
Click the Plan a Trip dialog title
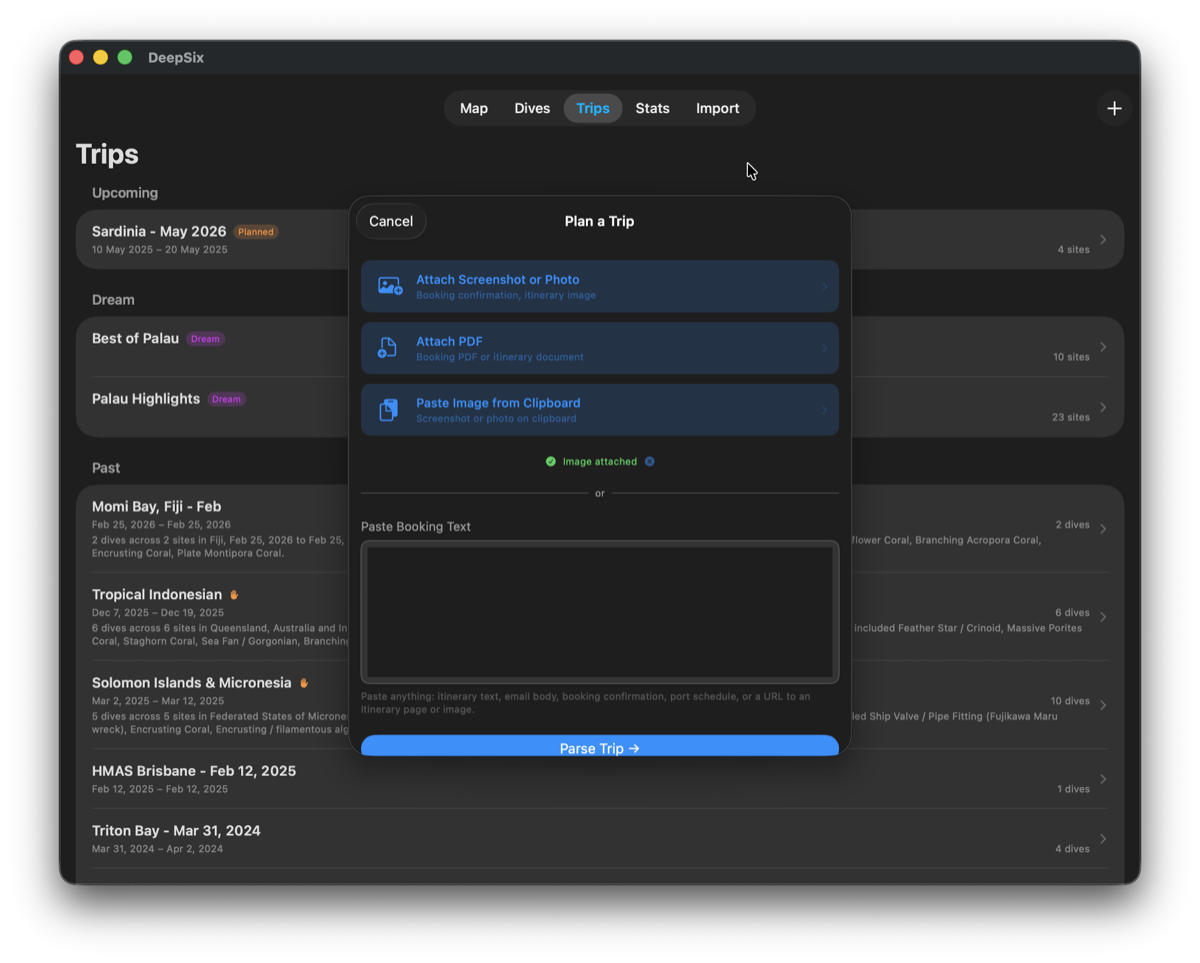tap(599, 221)
